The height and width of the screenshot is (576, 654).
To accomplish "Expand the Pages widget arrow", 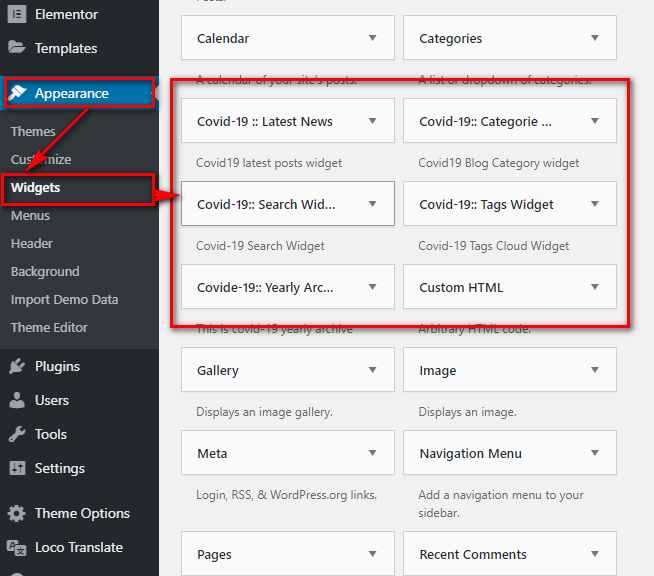I will 373,554.
